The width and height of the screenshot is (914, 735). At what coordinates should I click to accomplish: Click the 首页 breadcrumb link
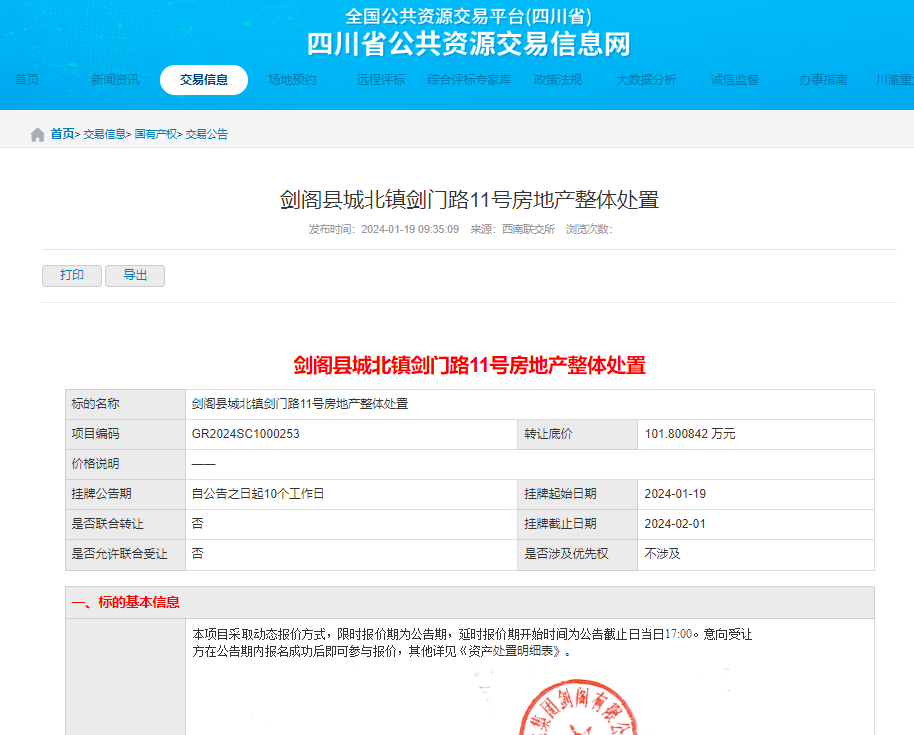pyautogui.click(x=62, y=134)
